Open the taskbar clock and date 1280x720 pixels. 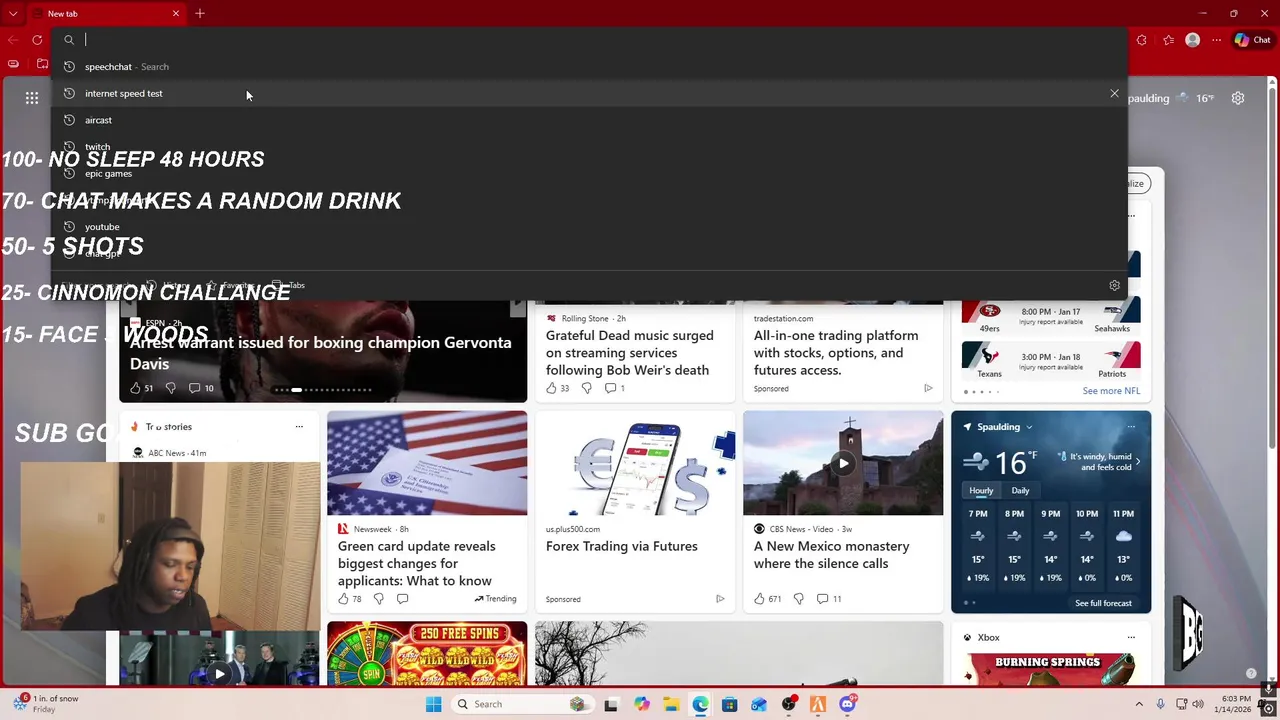pyautogui.click(x=1236, y=704)
